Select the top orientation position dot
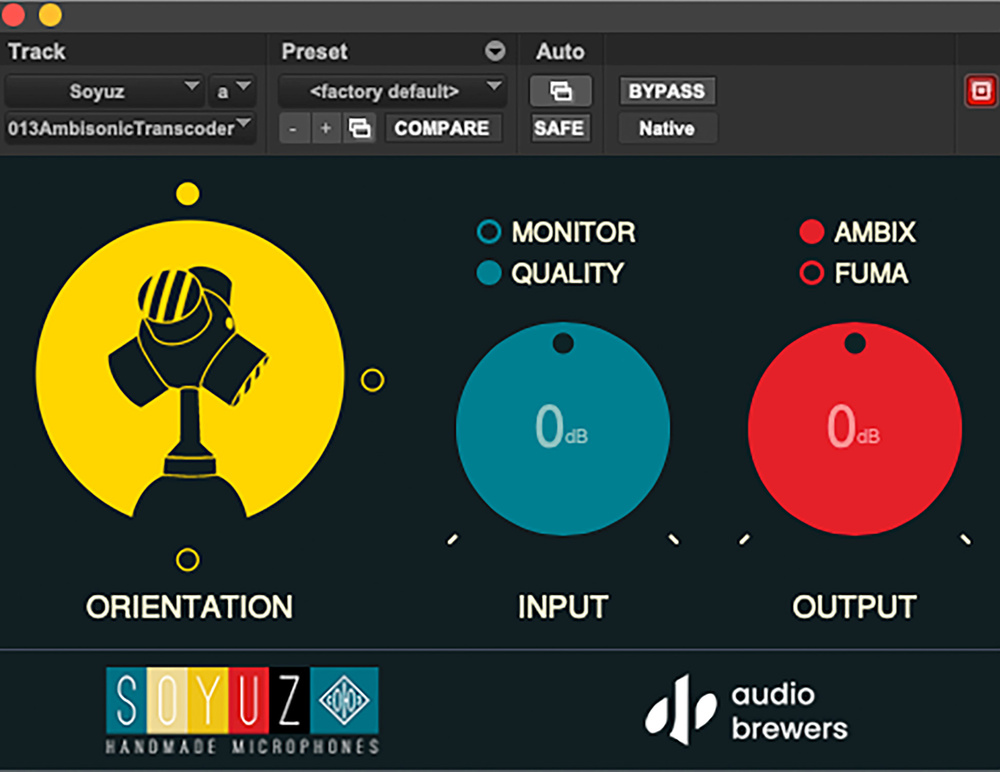 [x=187, y=193]
